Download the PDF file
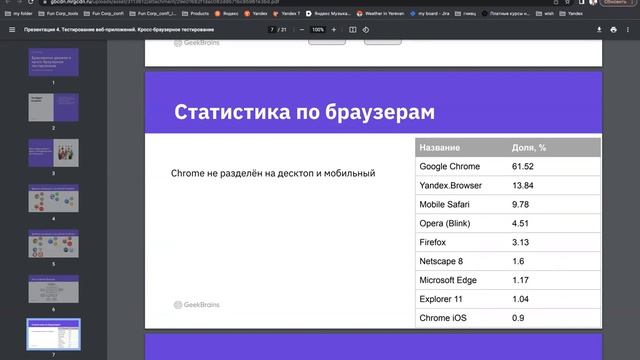The image size is (640, 360). click(x=599, y=30)
